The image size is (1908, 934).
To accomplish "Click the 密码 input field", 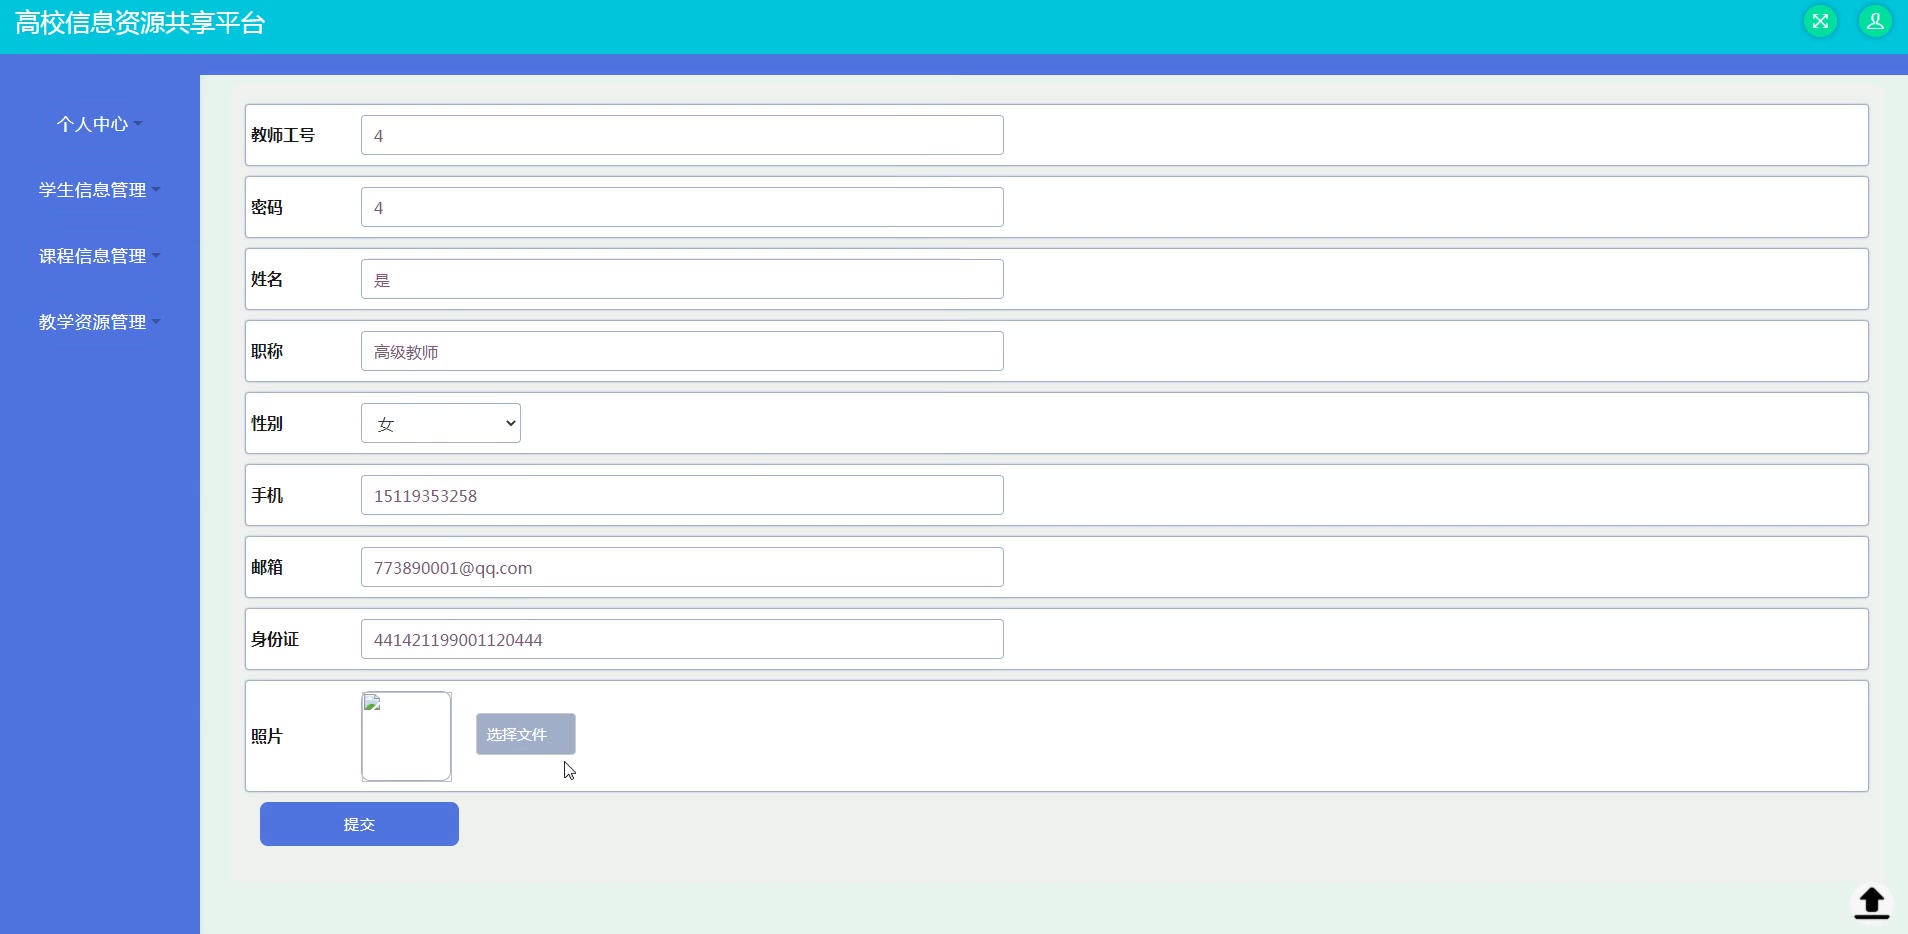I will [x=682, y=207].
